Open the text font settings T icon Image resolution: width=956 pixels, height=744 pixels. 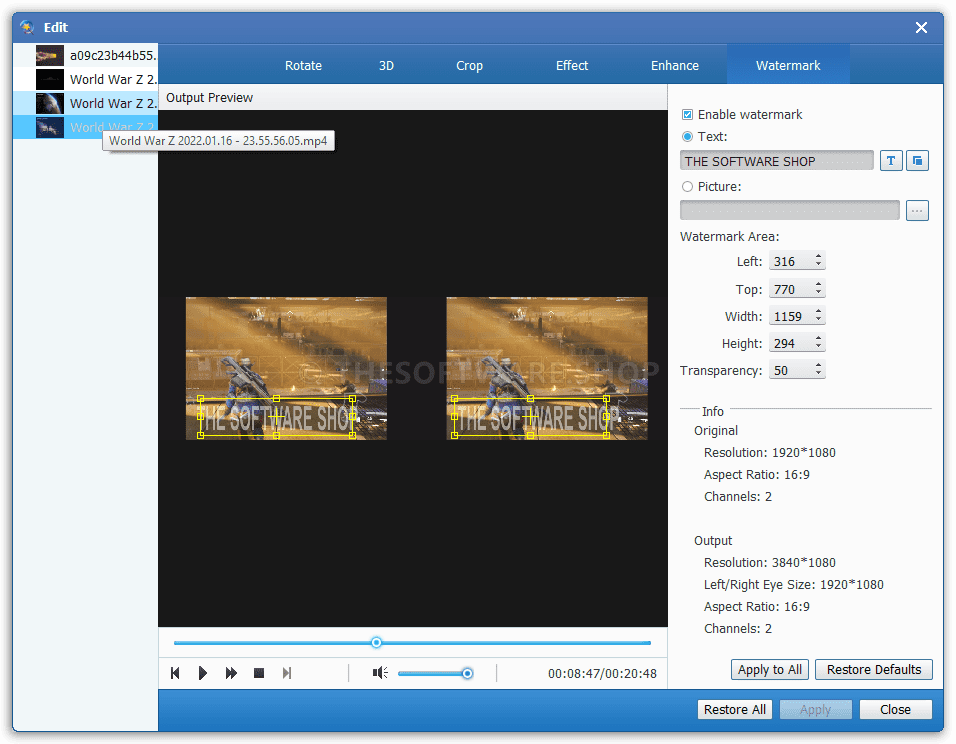tap(891, 161)
